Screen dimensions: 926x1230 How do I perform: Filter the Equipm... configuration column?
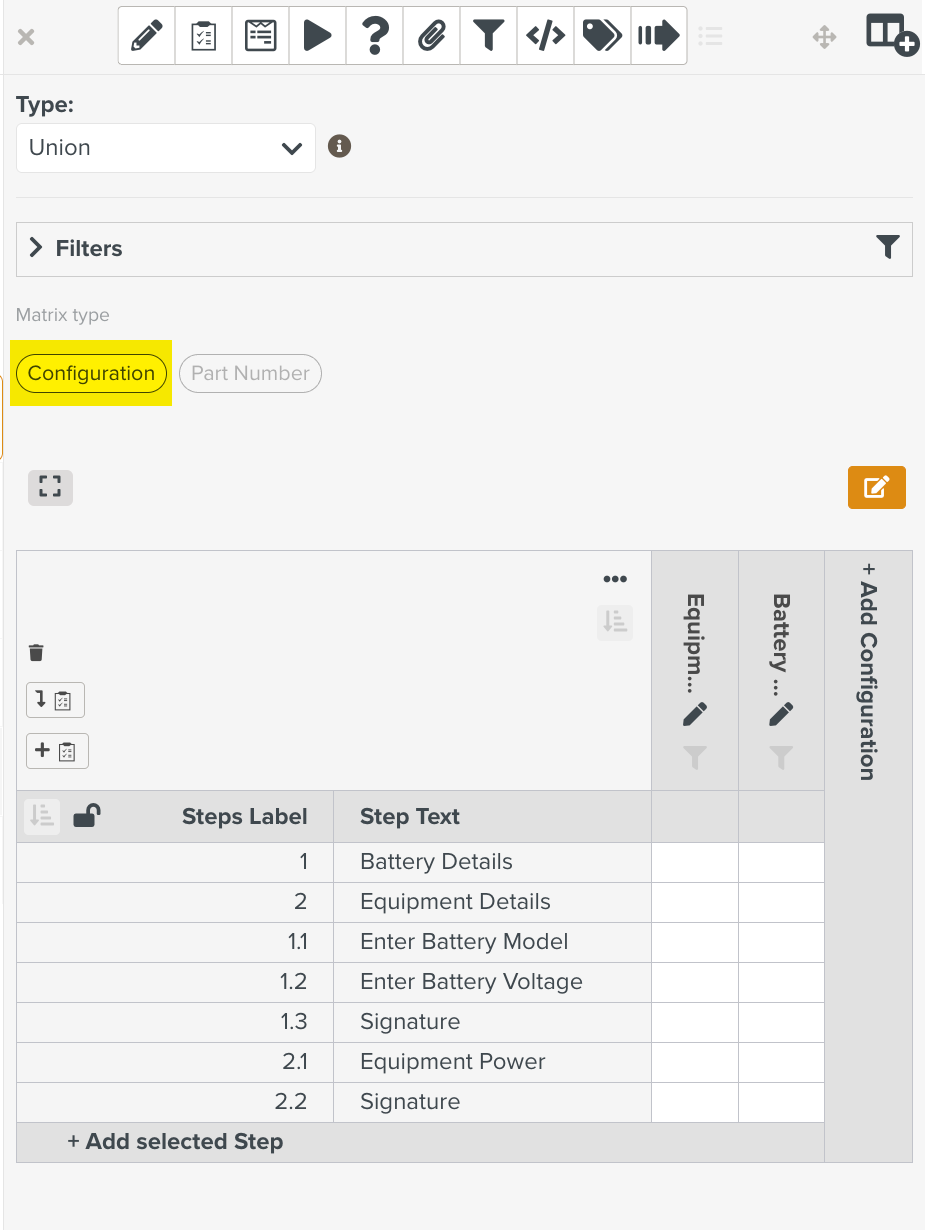pyautogui.click(x=695, y=758)
